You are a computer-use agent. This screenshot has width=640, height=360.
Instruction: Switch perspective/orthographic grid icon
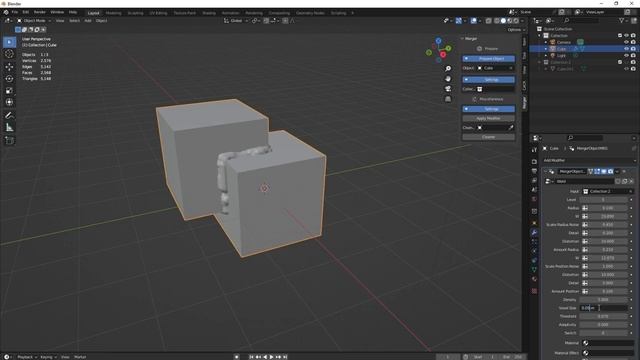(x=448, y=99)
